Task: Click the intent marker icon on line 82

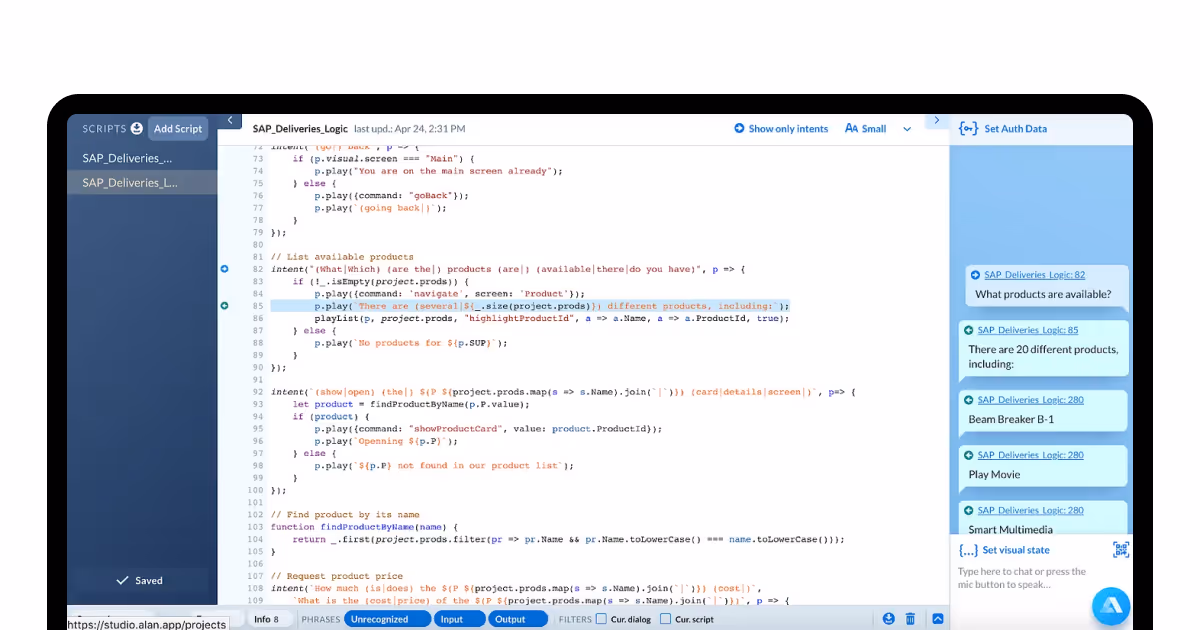Action: tap(224, 269)
